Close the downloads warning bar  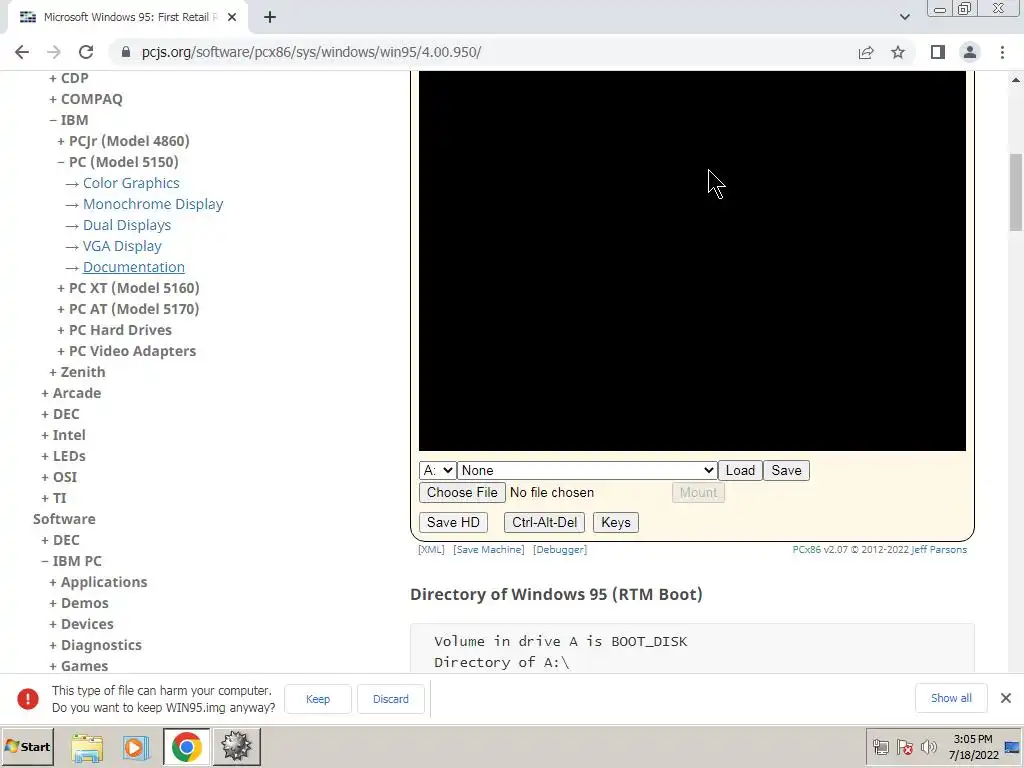click(1006, 698)
